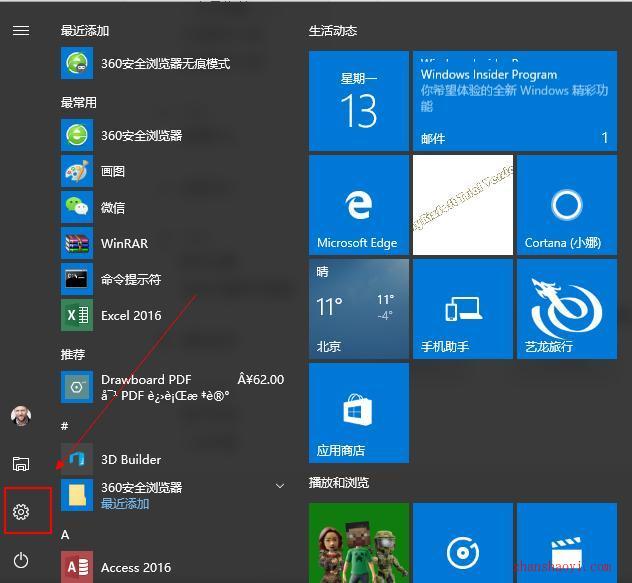
Task: Open the user account avatar
Action: tap(21, 416)
